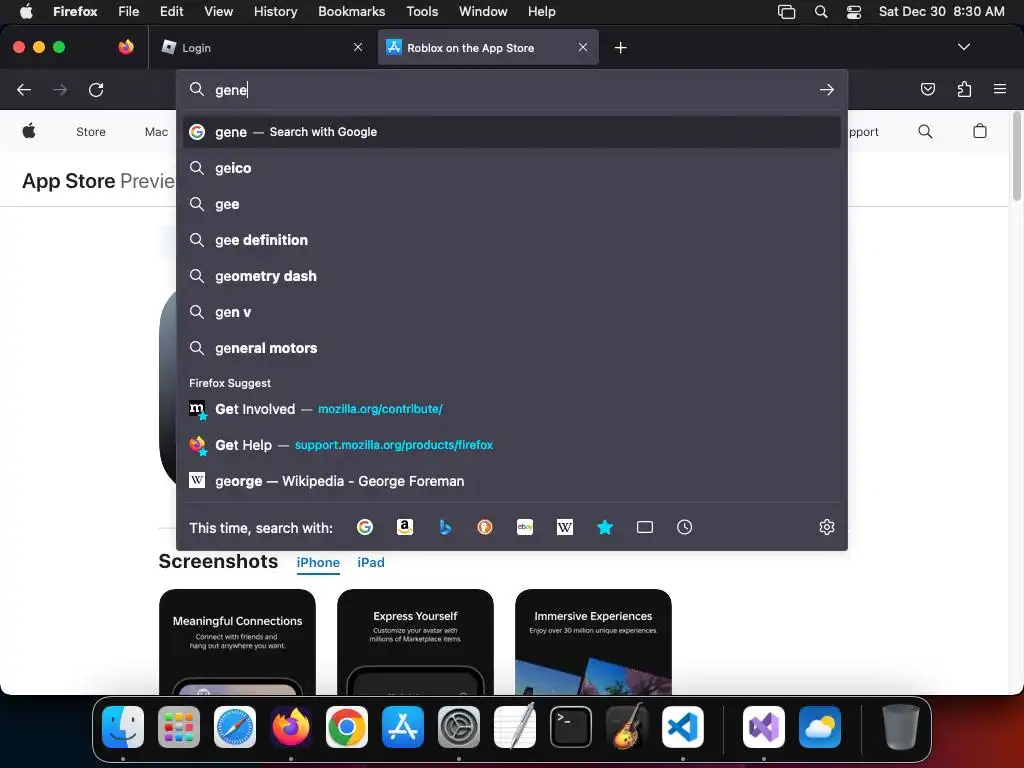Image resolution: width=1024 pixels, height=768 pixels.
Task: Search open tabs via tabs icon
Action: pyautogui.click(x=645, y=527)
